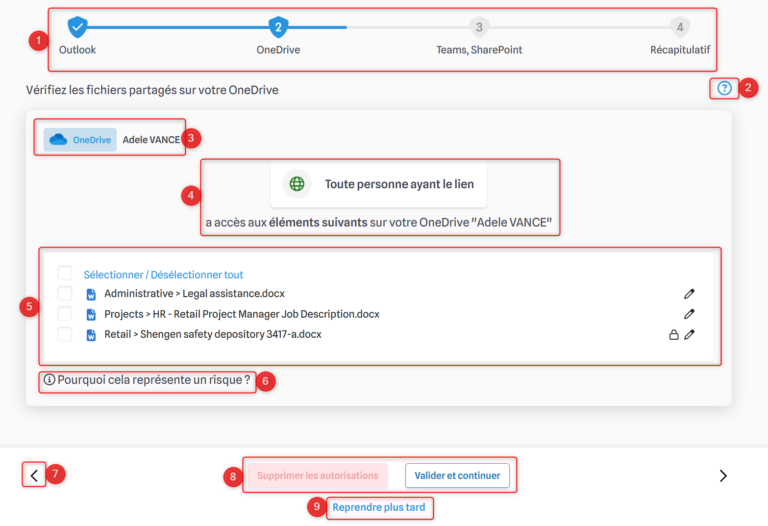Click the Sélectionner / Désélectionner tout link
The width and height of the screenshot is (768, 526).
[163, 275]
